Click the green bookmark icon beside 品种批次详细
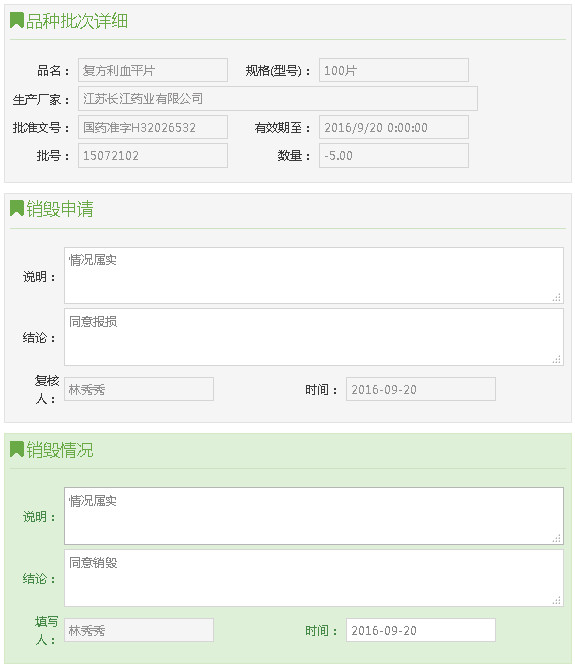The image size is (575, 670). click(17, 20)
